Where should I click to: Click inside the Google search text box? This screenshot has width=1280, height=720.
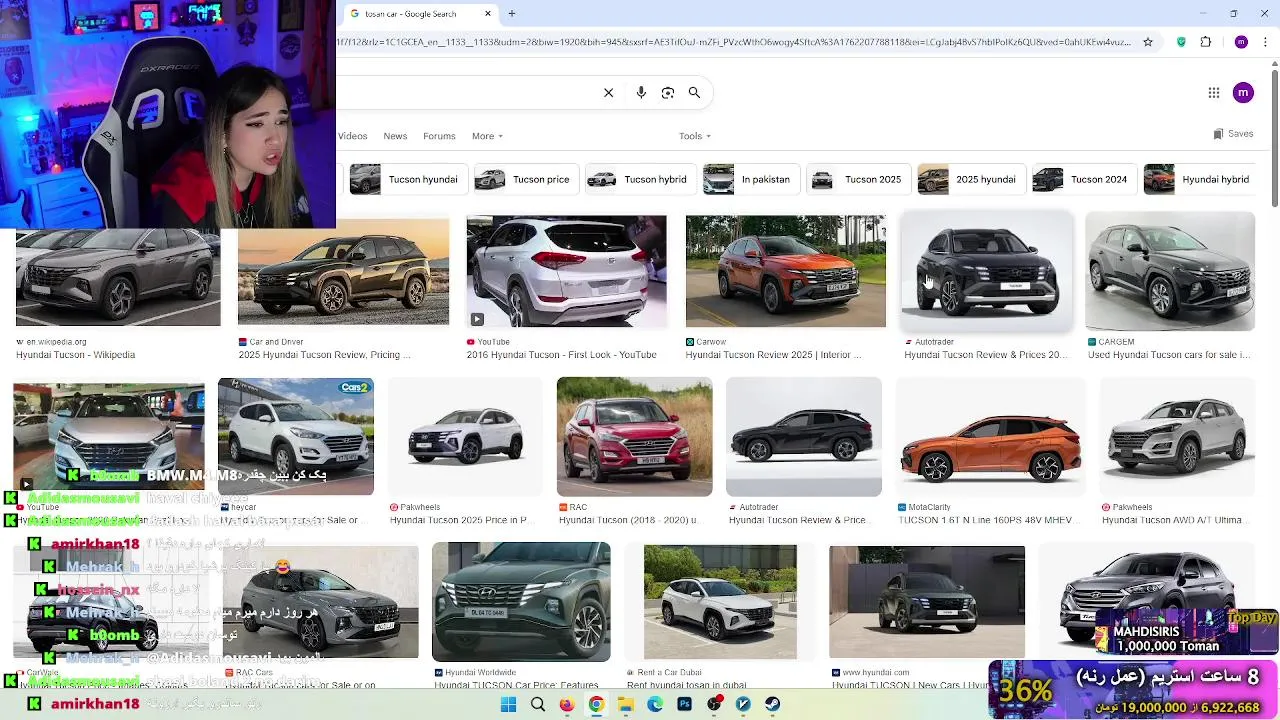pos(465,93)
